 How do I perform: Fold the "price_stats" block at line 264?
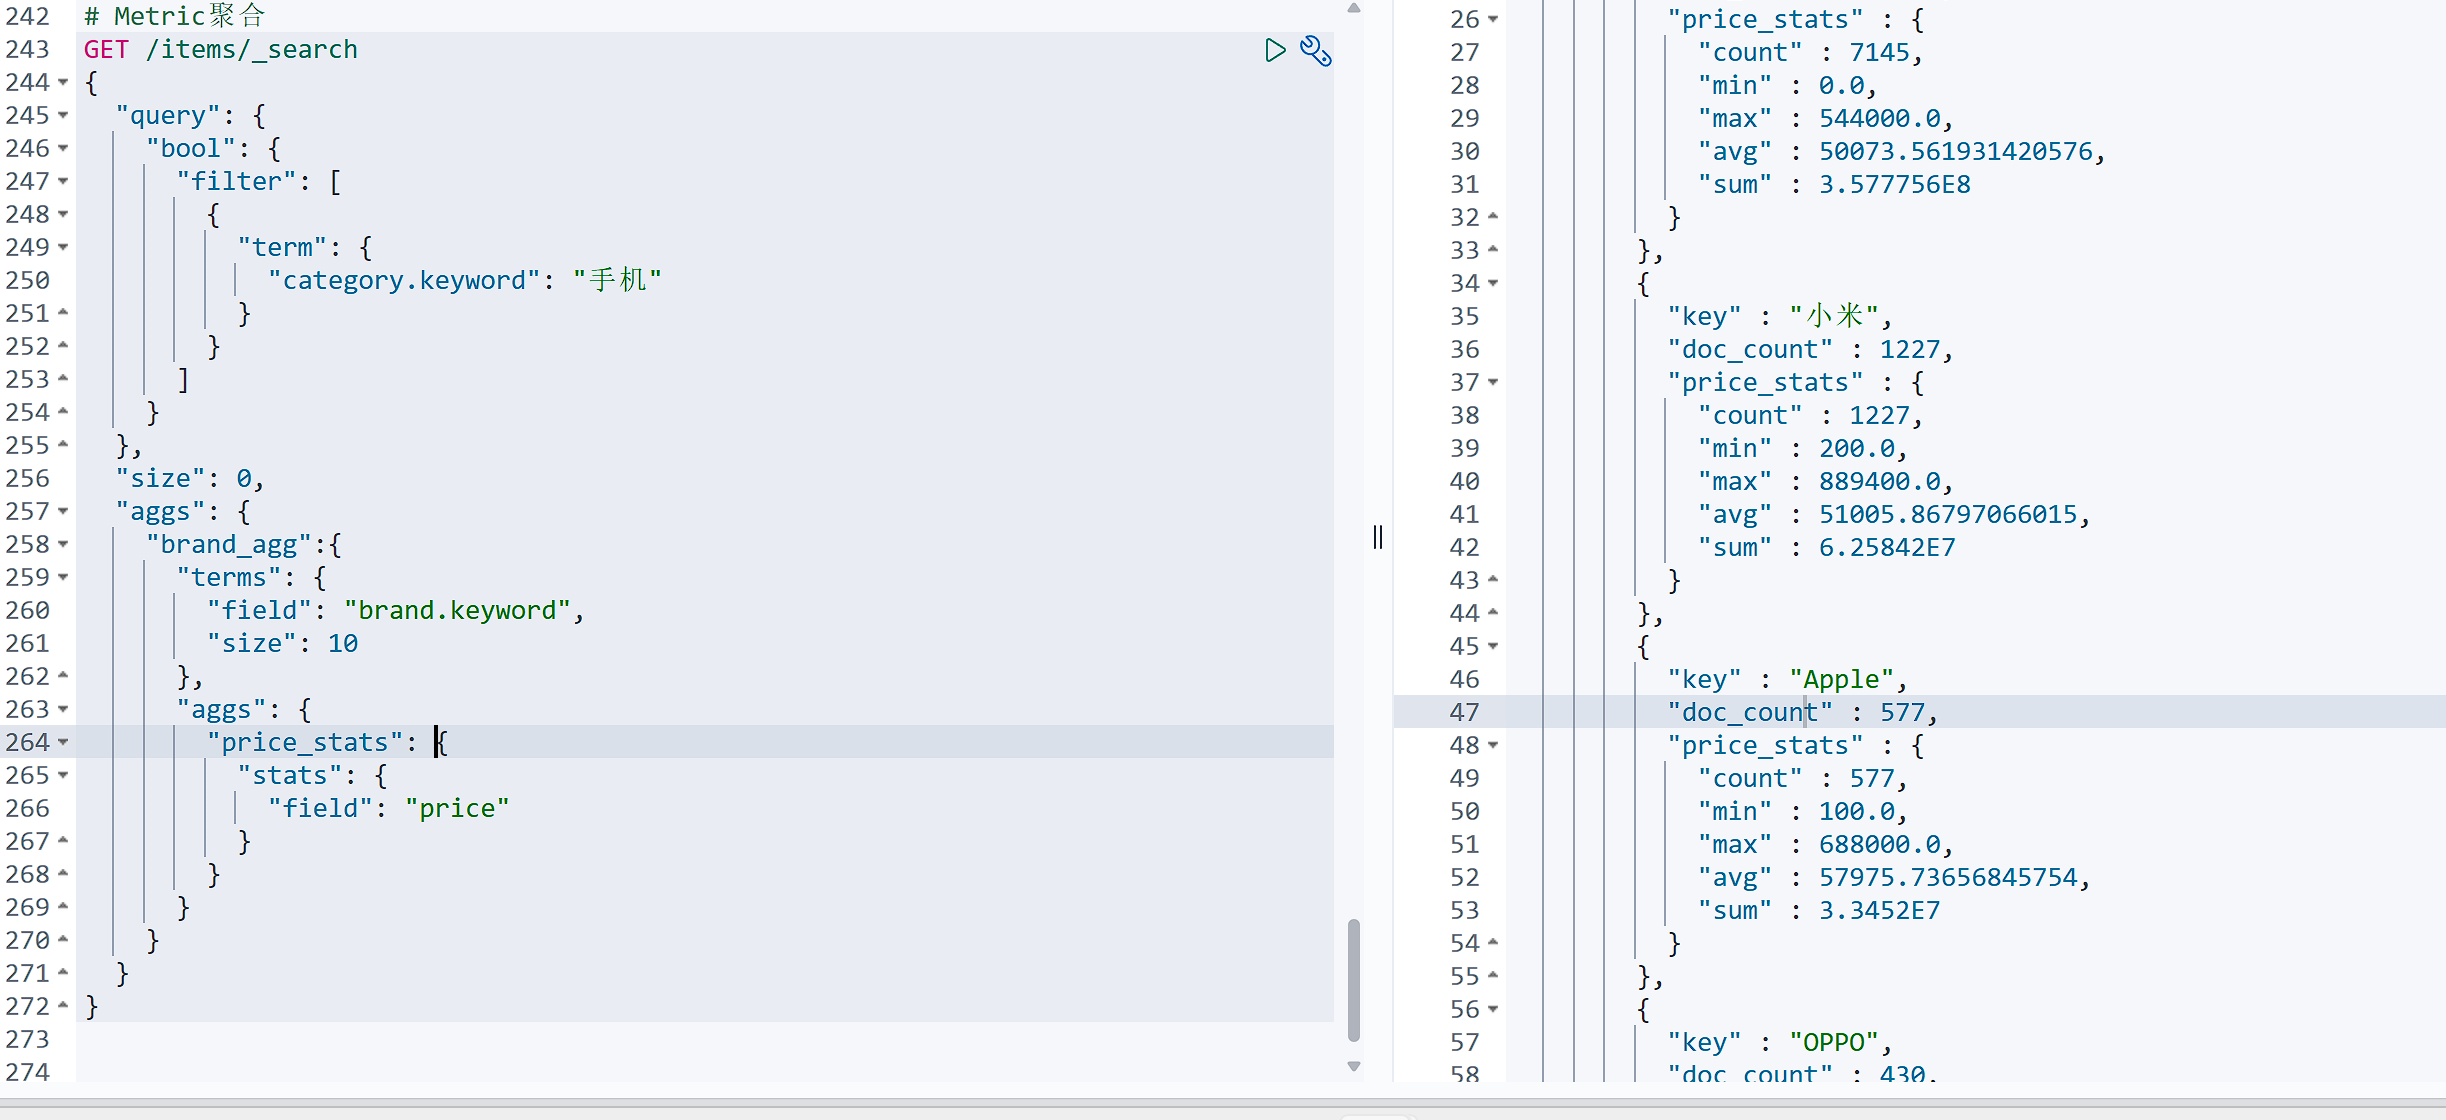point(63,743)
